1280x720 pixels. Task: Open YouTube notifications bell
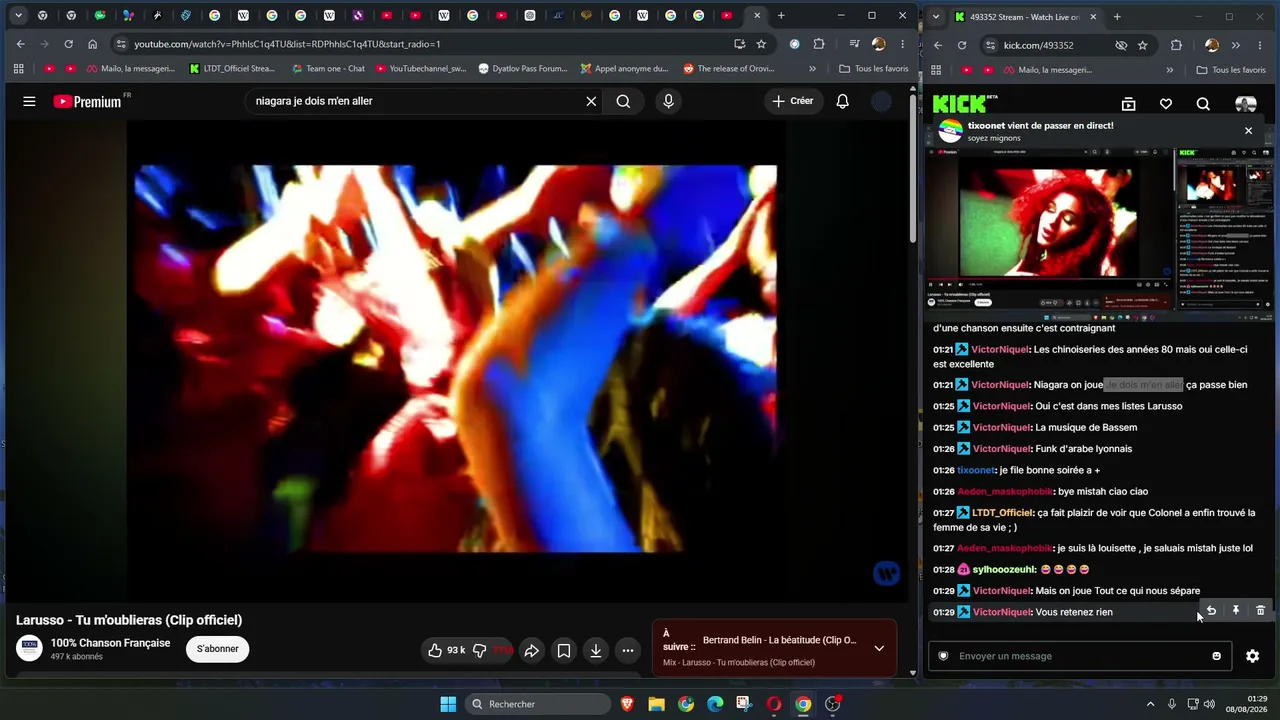842,101
